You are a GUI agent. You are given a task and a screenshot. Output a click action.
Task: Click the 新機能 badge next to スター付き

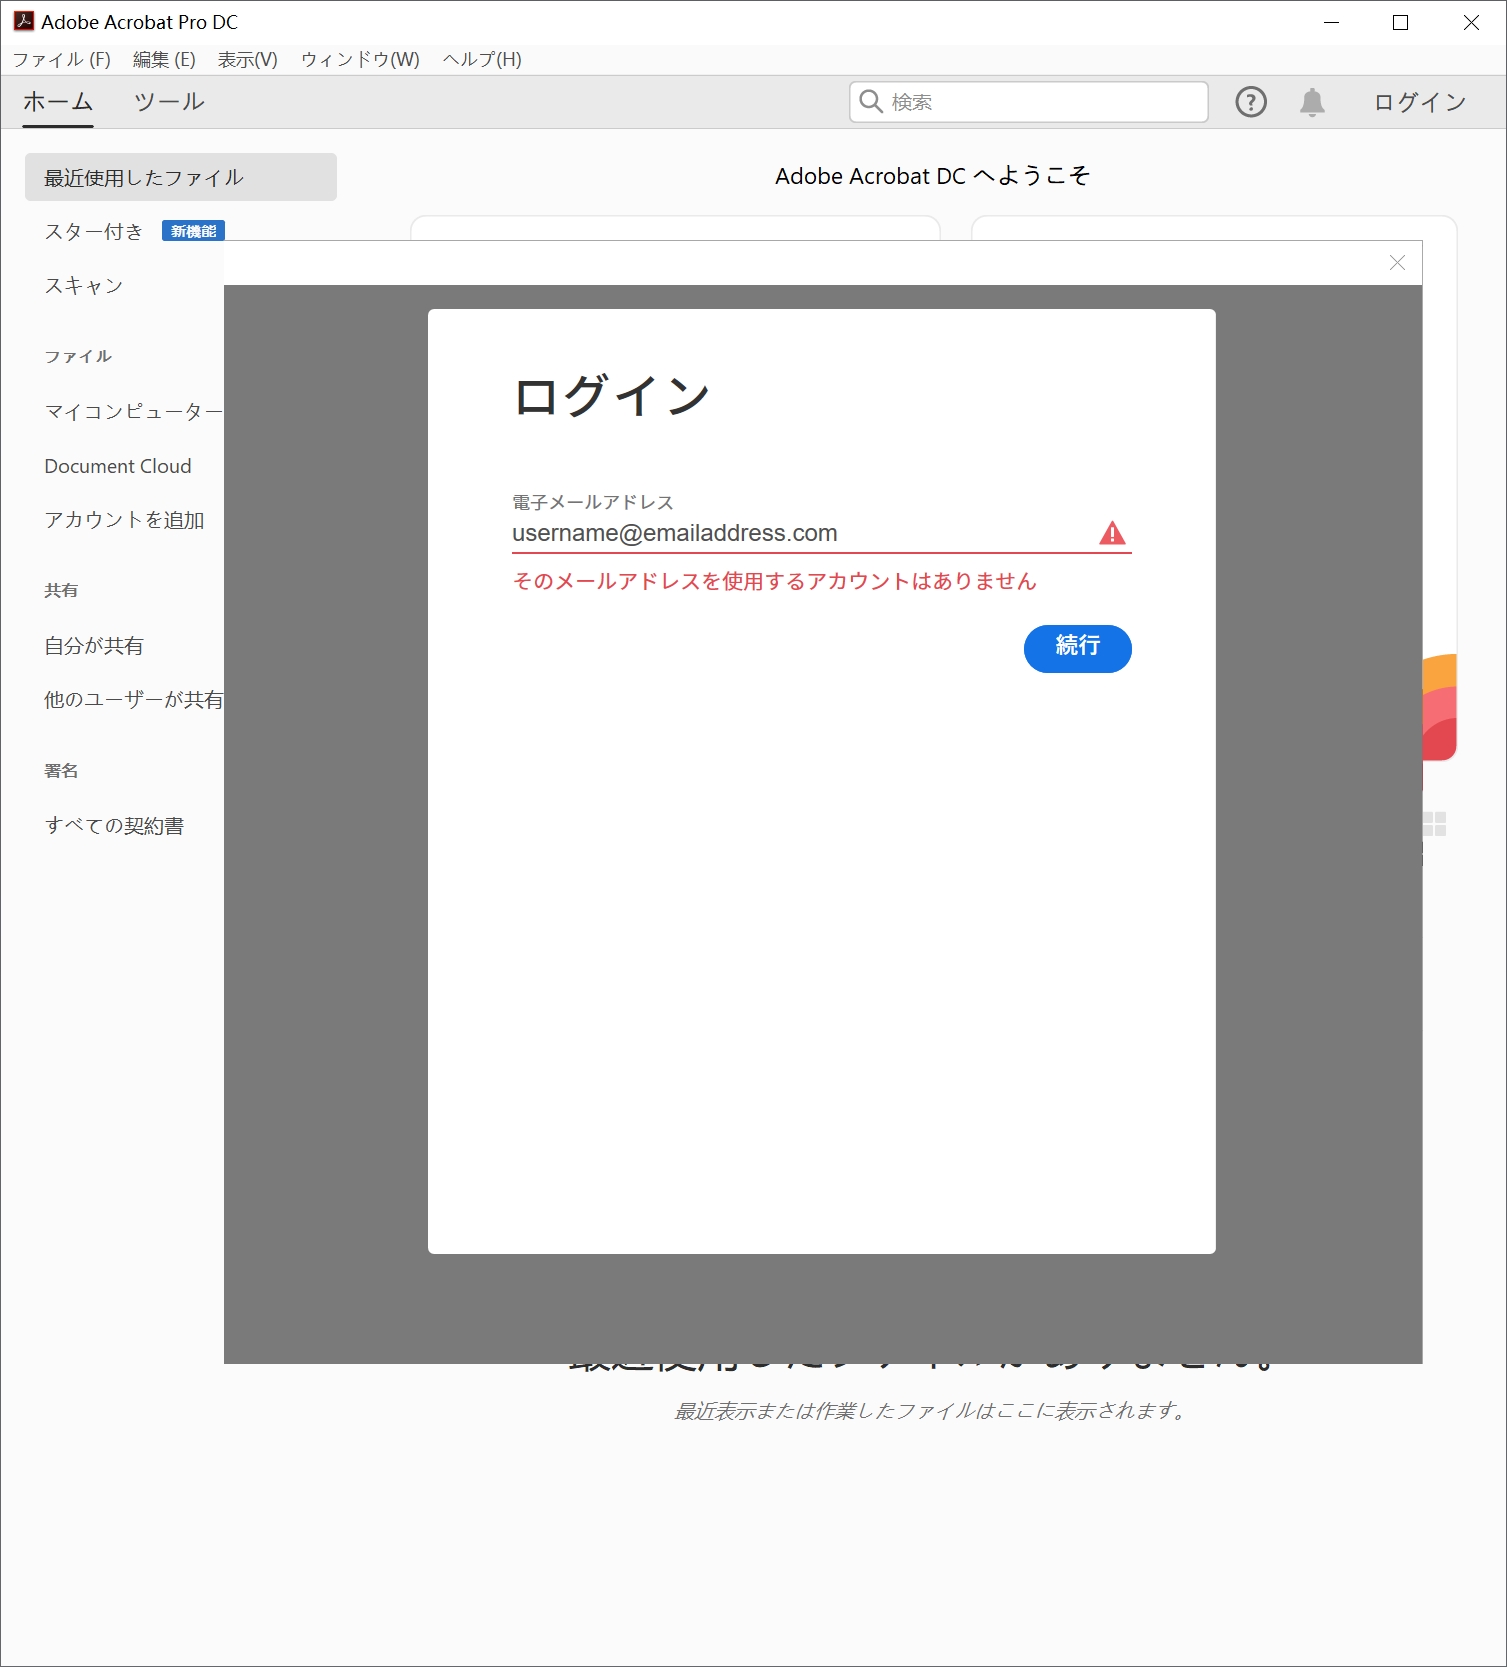point(193,231)
